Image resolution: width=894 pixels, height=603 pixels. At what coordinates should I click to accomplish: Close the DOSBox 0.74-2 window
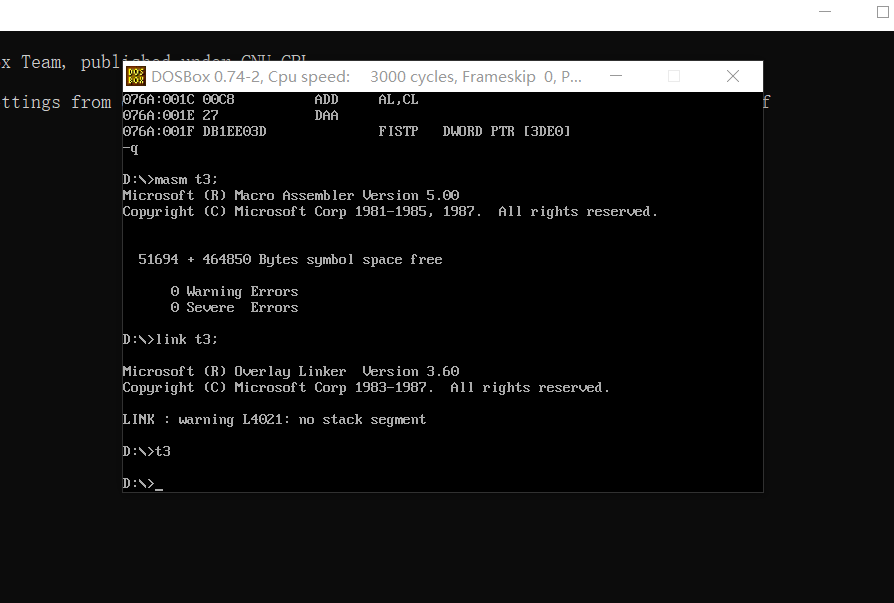[x=733, y=76]
